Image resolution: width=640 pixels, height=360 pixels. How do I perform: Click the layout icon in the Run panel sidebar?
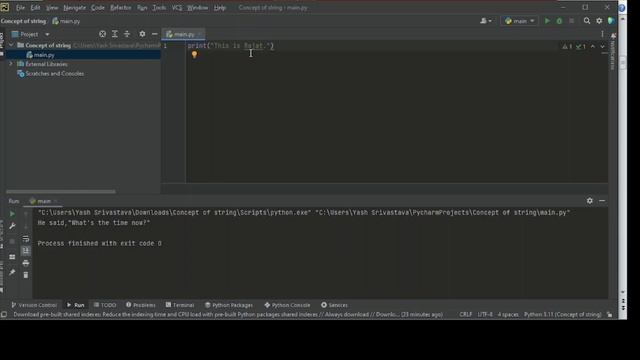tap(12, 257)
